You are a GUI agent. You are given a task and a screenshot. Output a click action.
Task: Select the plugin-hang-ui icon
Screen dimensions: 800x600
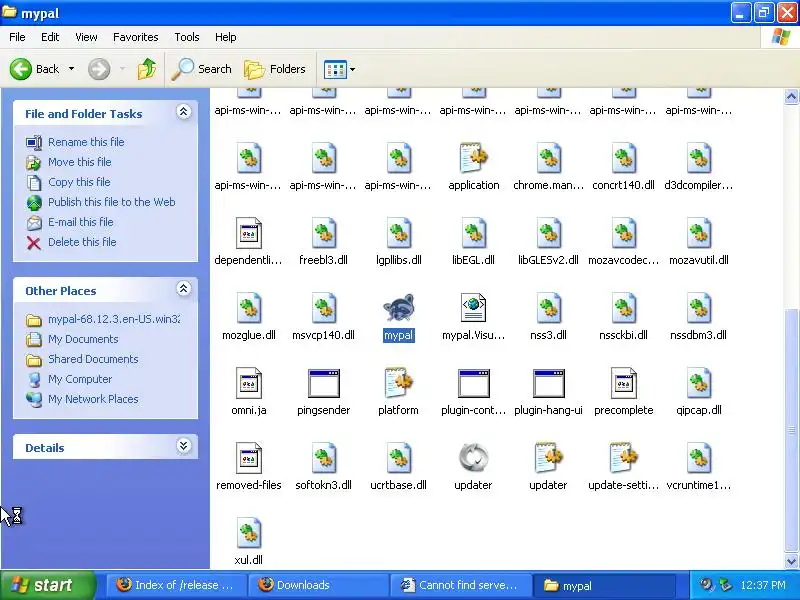click(548, 383)
